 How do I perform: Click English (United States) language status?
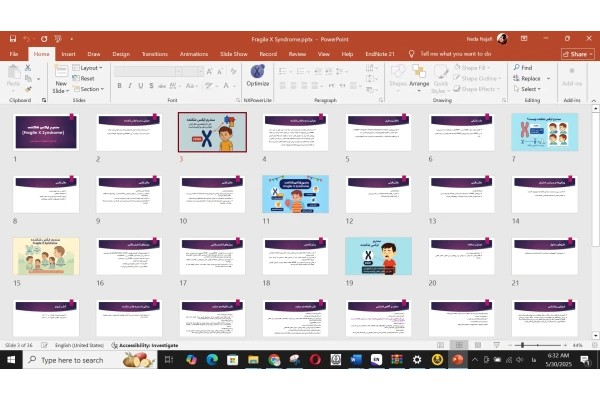click(79, 345)
